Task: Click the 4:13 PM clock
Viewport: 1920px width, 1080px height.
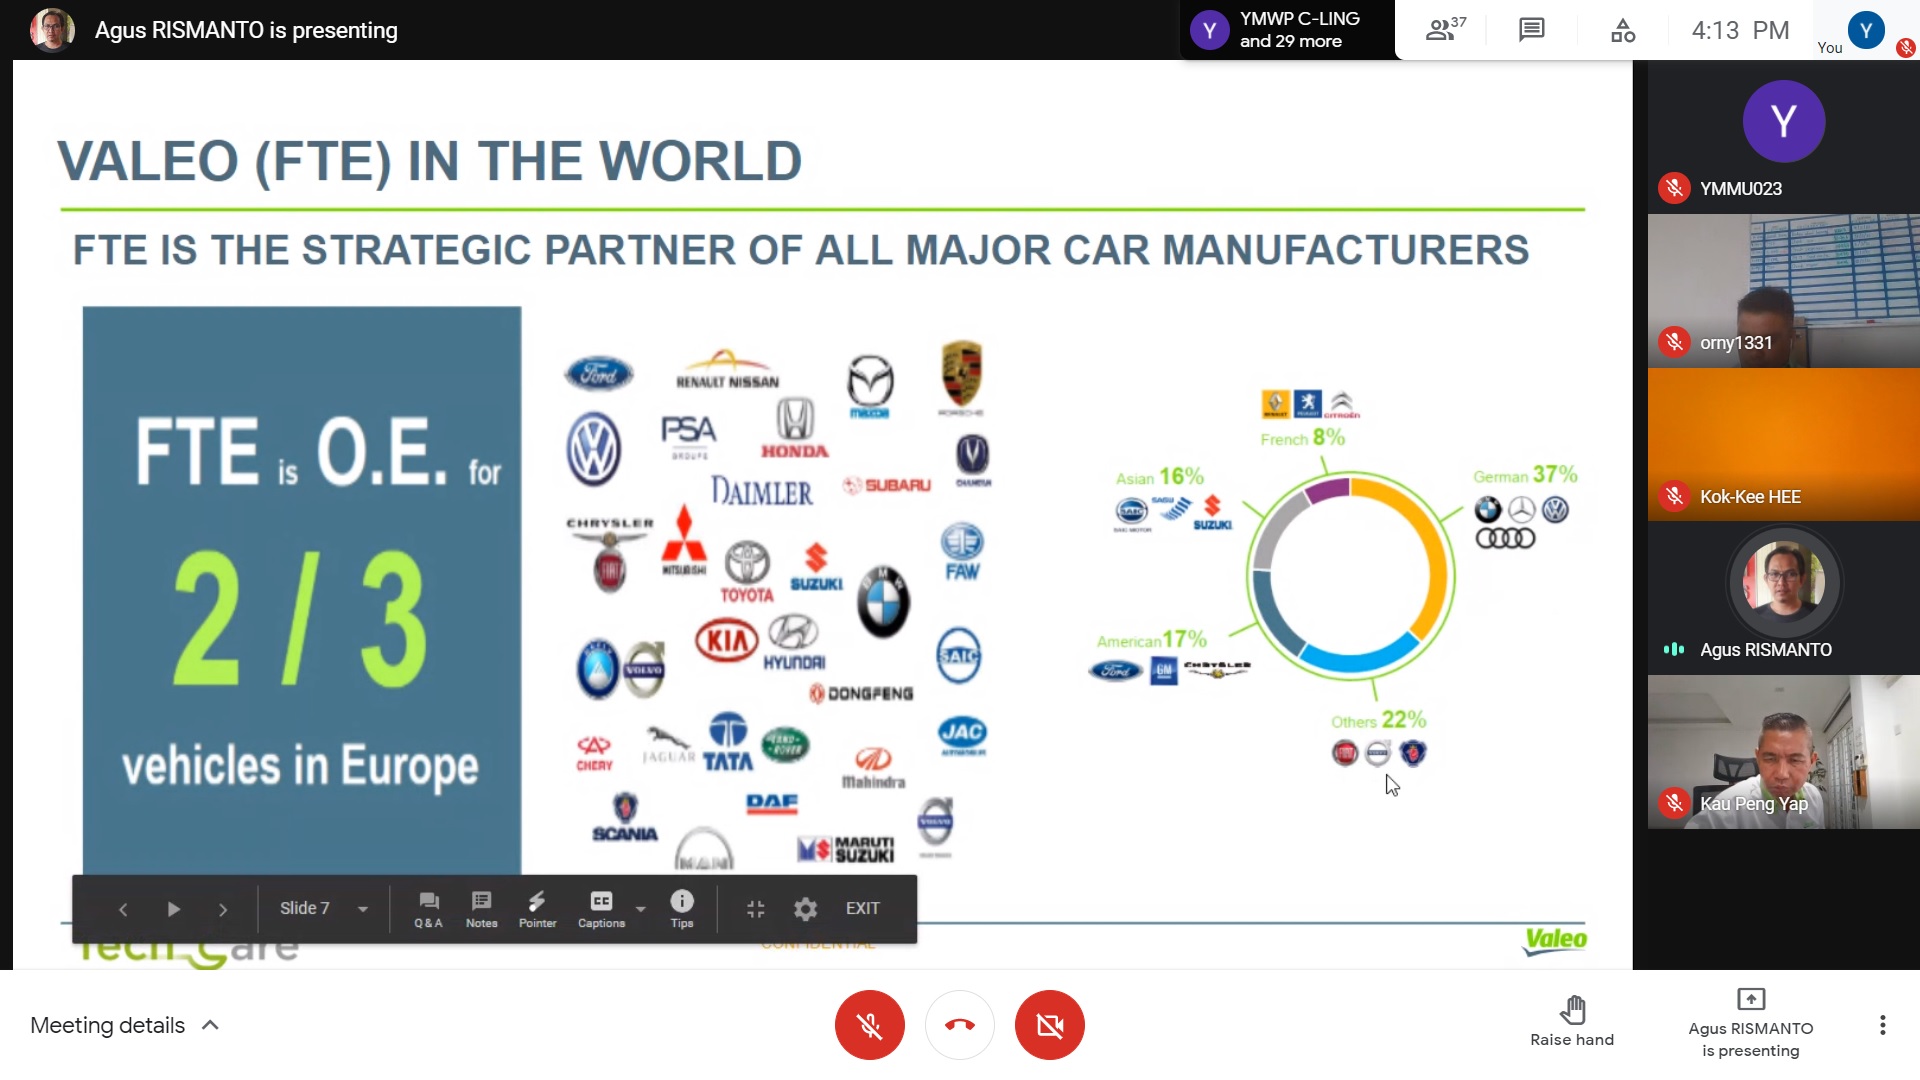Action: (x=1740, y=30)
